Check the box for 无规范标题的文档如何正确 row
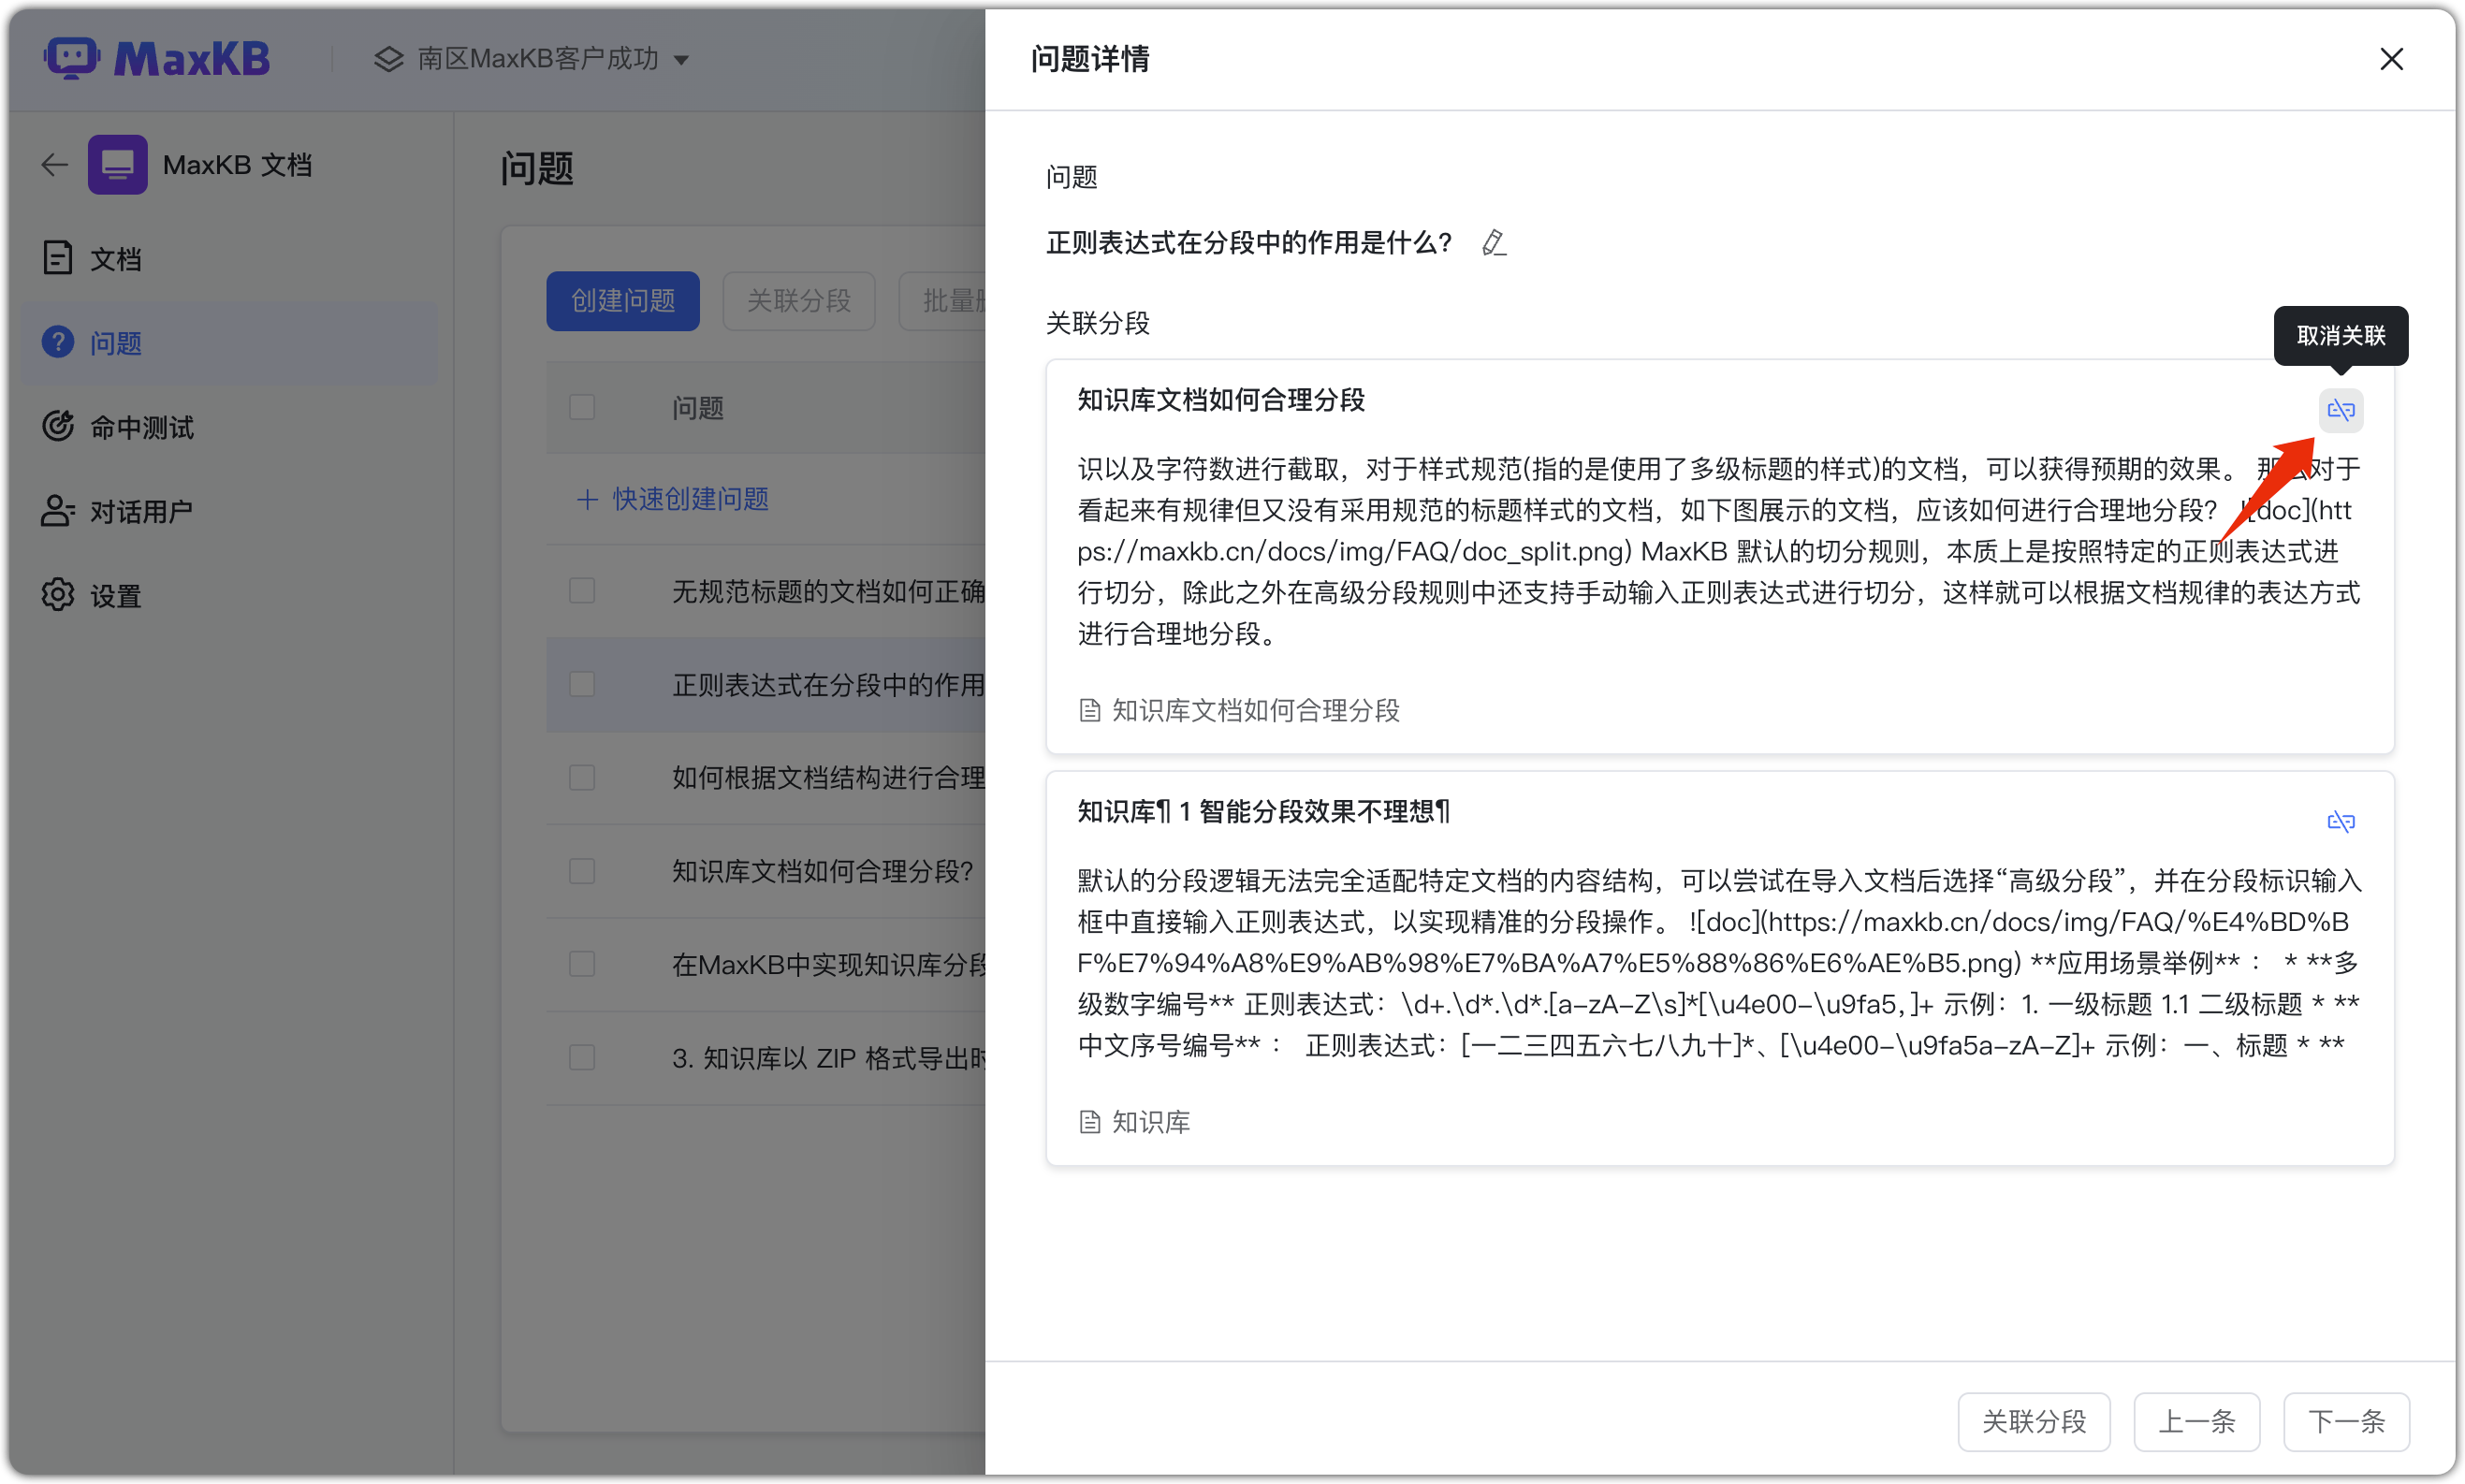Image resolution: width=2465 pixels, height=1484 pixels. pos(581,591)
